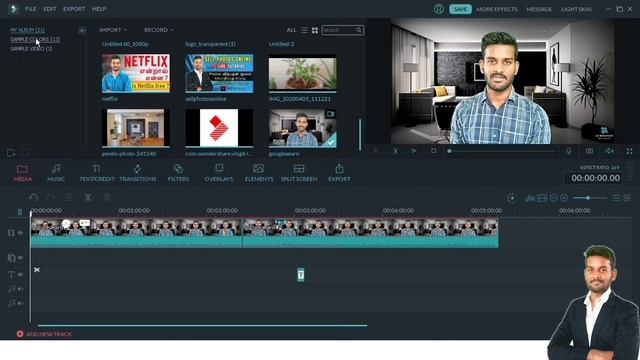Click the delete folder icon
This screenshot has height=360, width=640.
(25, 153)
